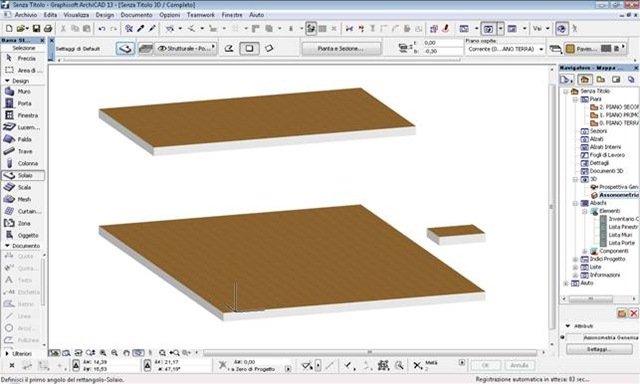
Task: Click the Project Map icon in Navigator
Action: [585, 80]
